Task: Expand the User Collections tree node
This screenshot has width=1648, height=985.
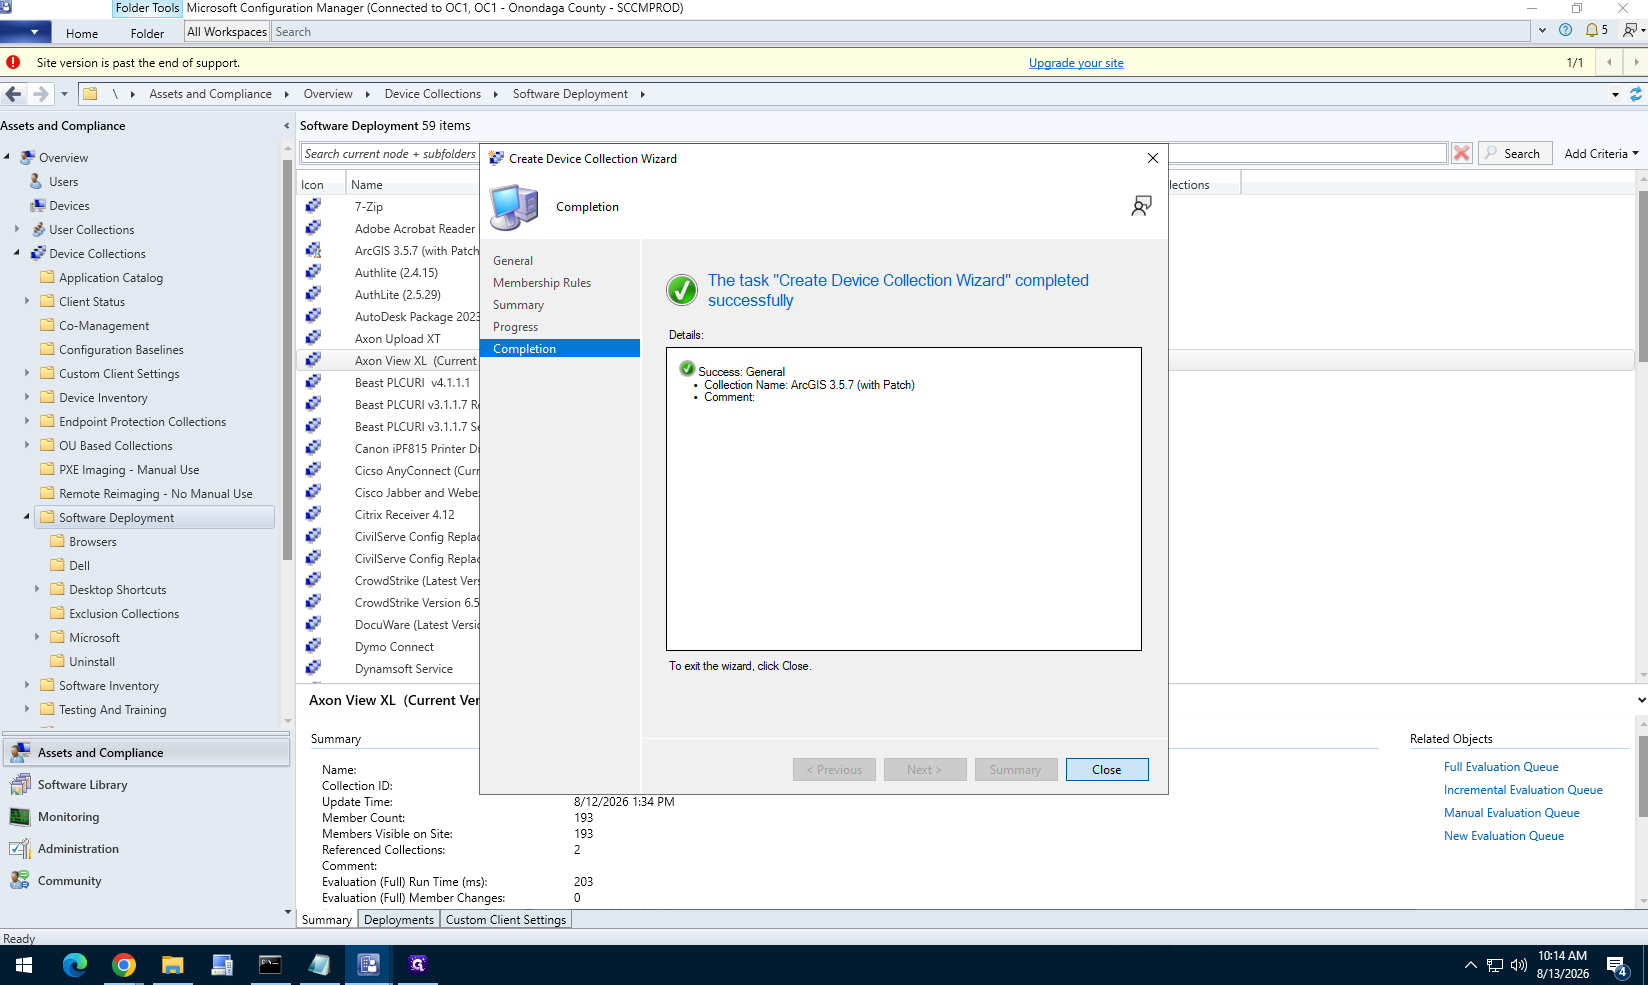Action: click(16, 229)
